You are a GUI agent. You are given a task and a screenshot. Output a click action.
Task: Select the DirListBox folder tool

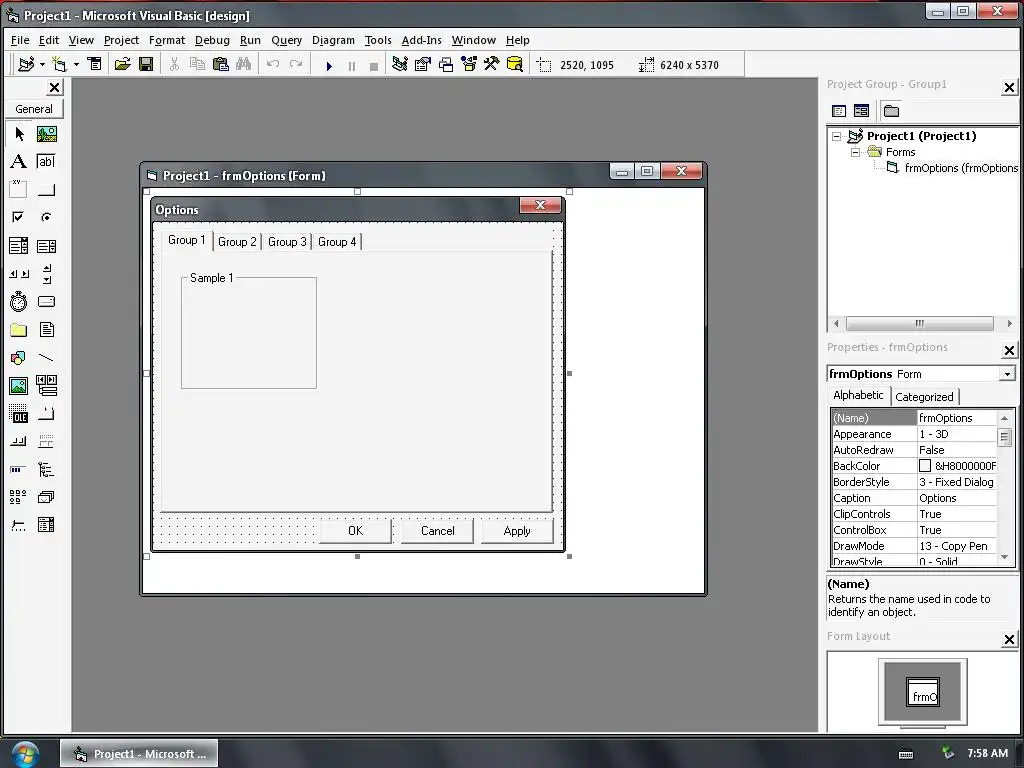click(x=19, y=330)
